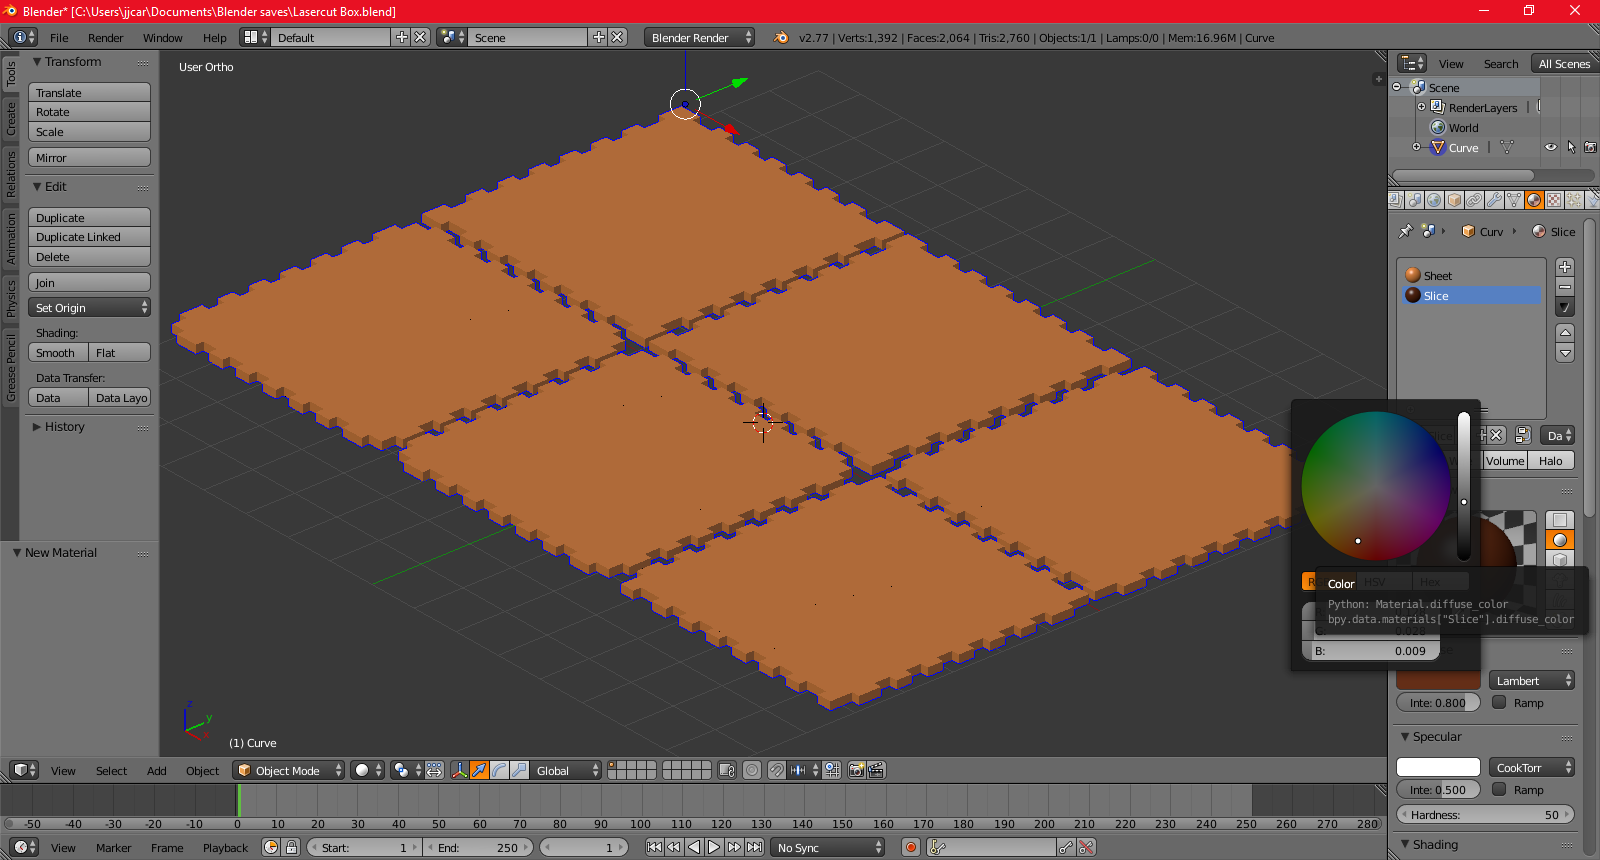Play the animation in reverse

tap(694, 847)
